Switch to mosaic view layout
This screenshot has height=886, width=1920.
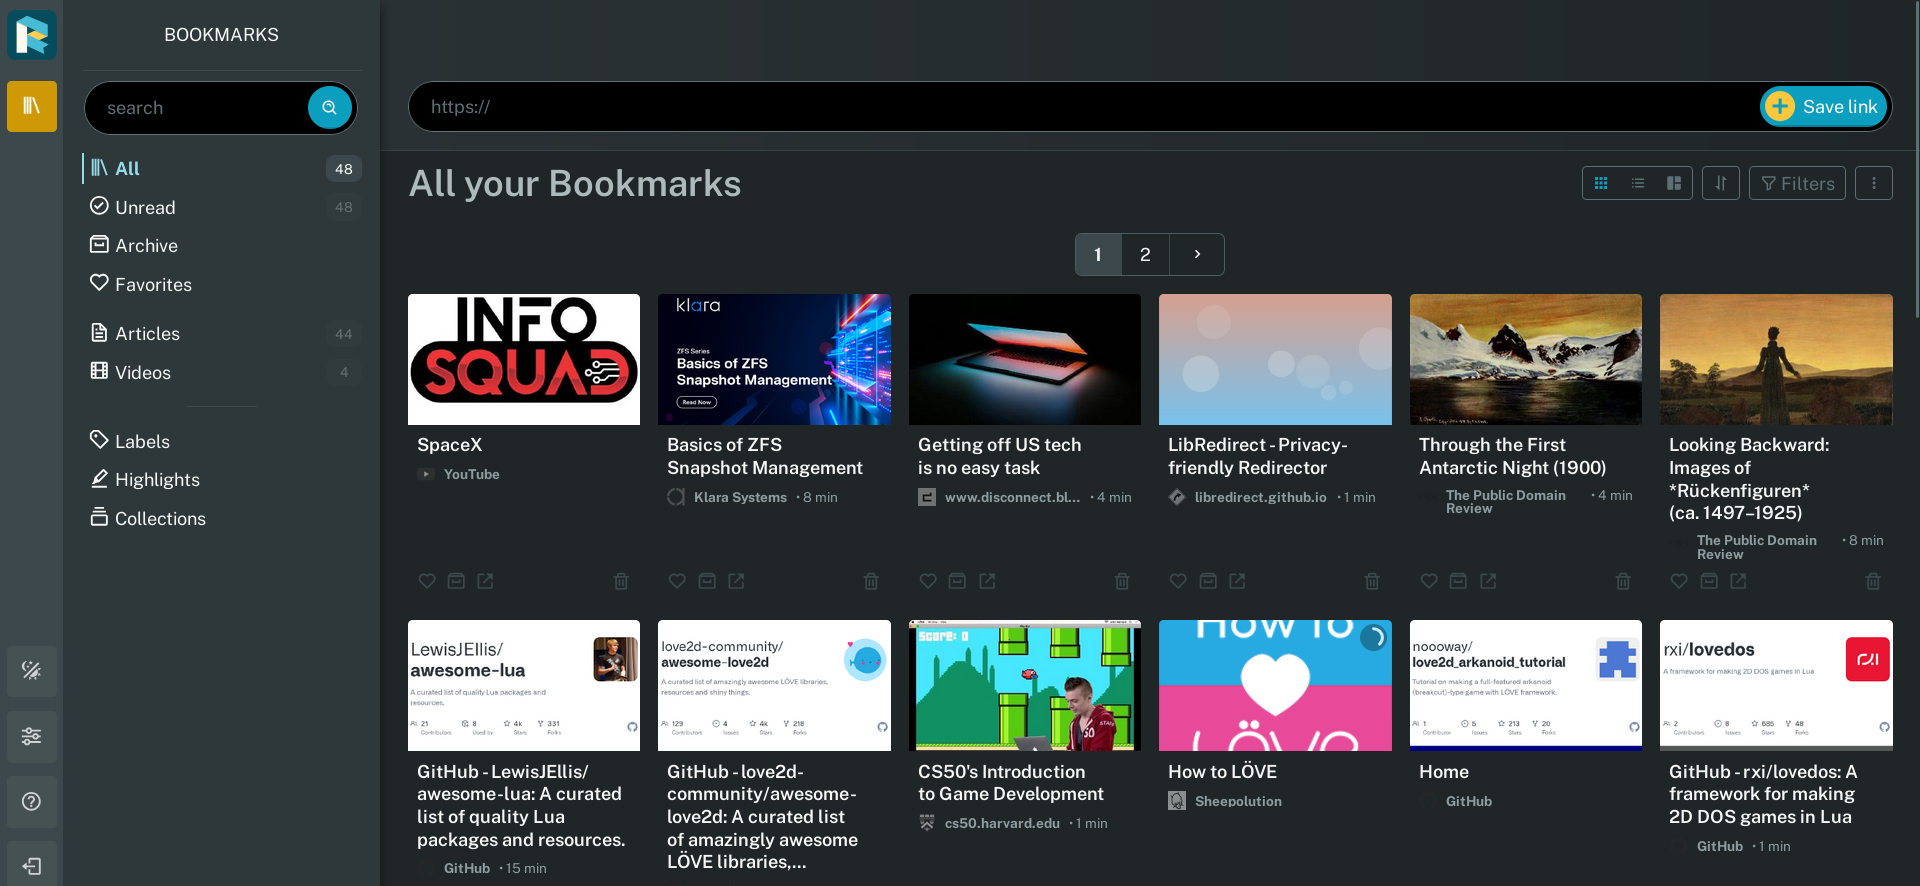1674,183
